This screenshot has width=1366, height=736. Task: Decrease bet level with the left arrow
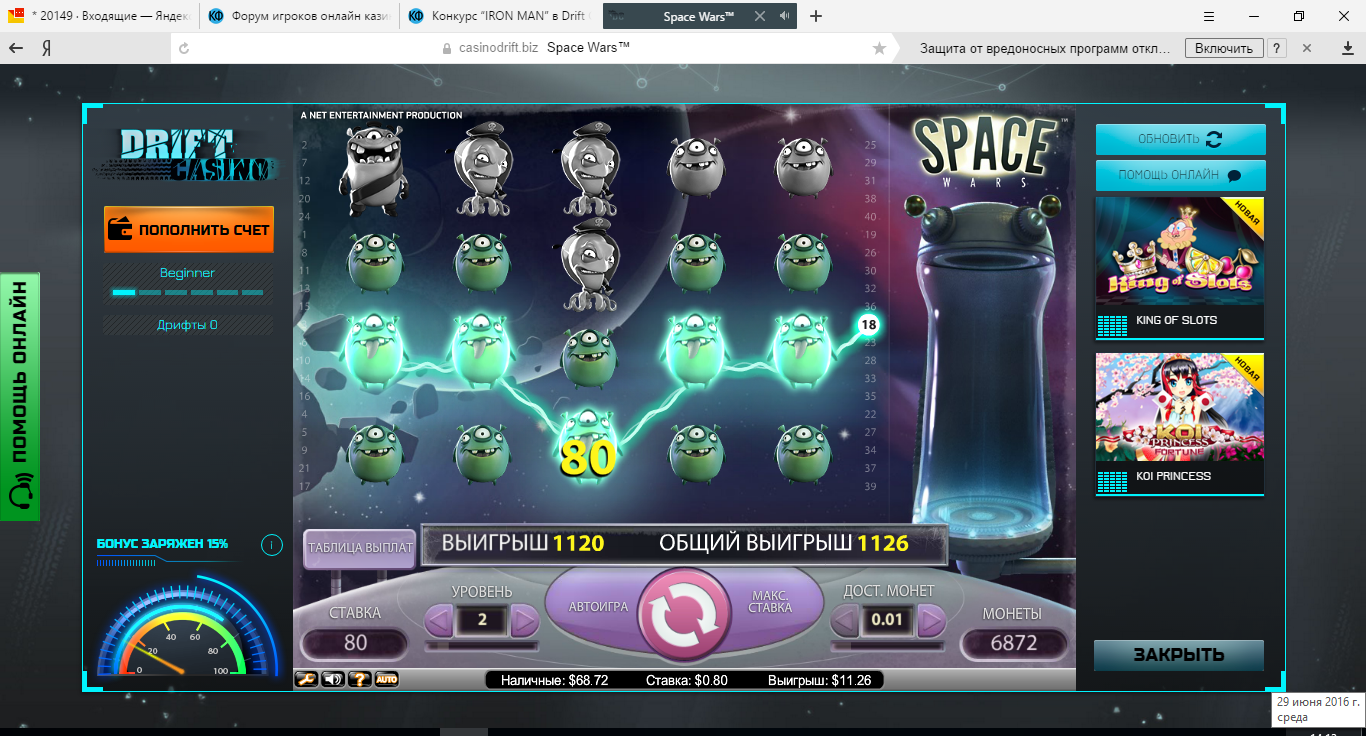438,621
